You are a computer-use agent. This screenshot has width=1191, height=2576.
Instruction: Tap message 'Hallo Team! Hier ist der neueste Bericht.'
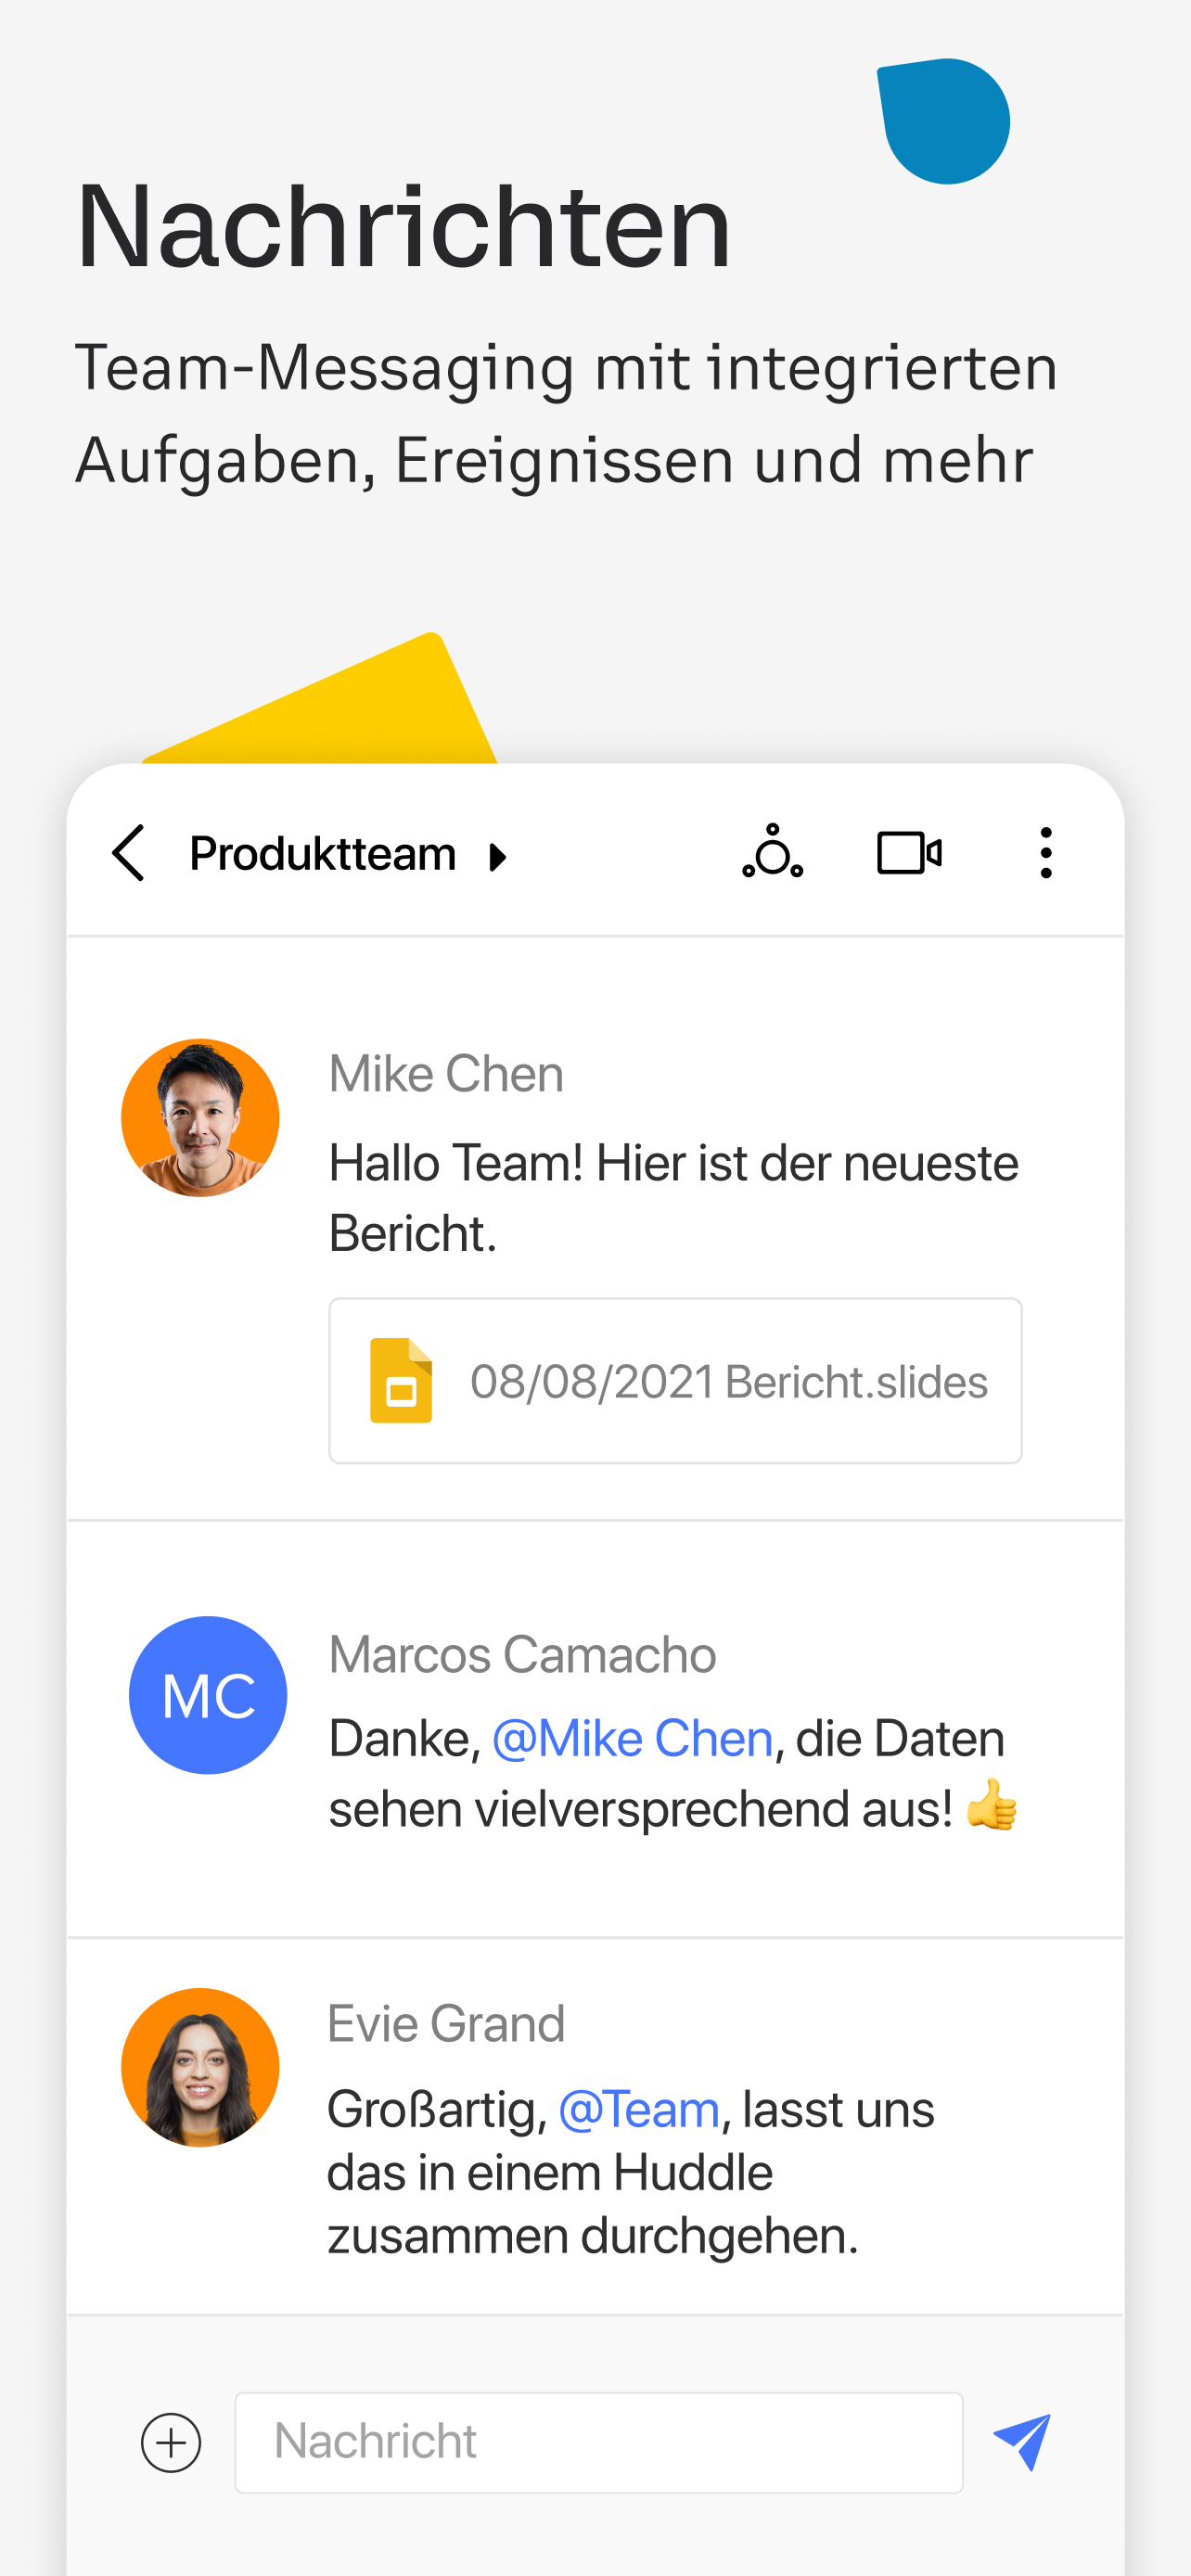[674, 1198]
